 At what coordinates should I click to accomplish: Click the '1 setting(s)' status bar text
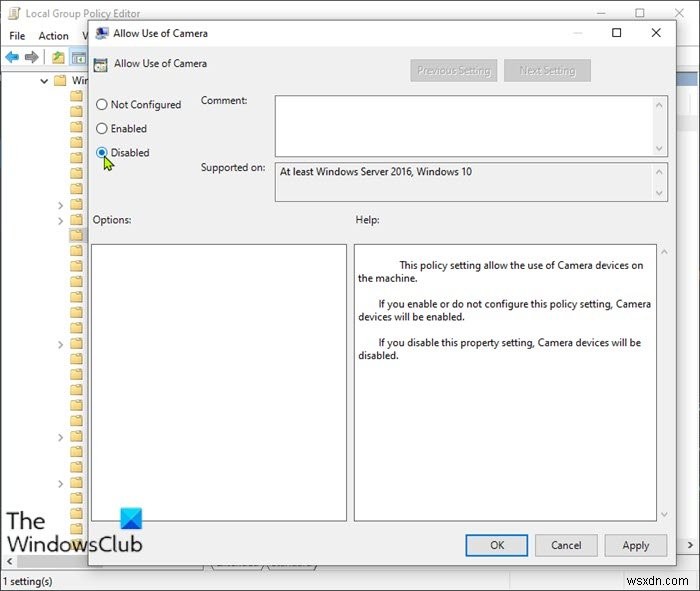[x=27, y=581]
